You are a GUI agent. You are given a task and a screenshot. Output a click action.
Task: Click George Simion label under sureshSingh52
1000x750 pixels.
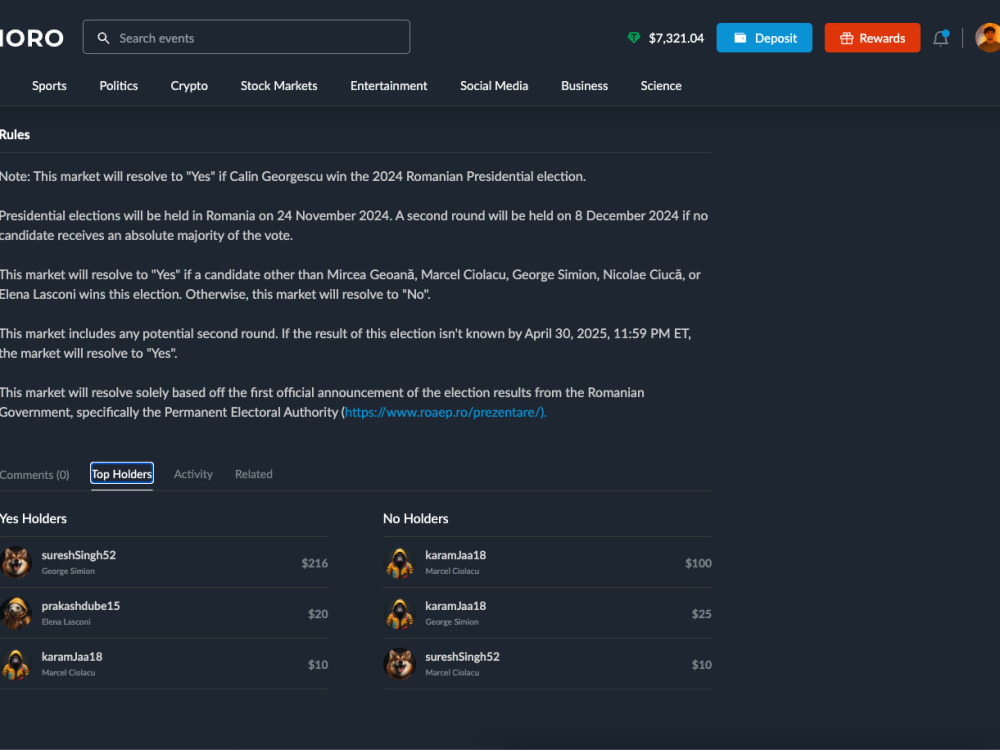point(68,571)
